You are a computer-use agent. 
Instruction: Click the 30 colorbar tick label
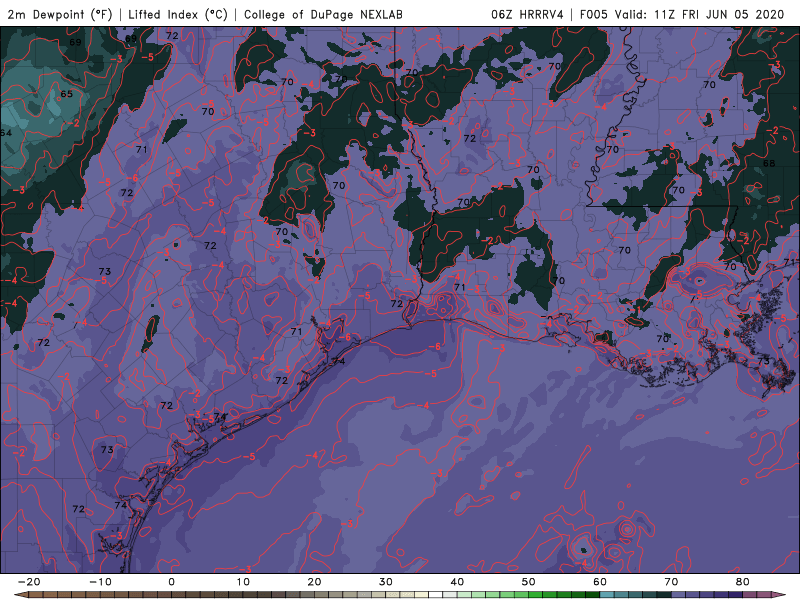386,582
